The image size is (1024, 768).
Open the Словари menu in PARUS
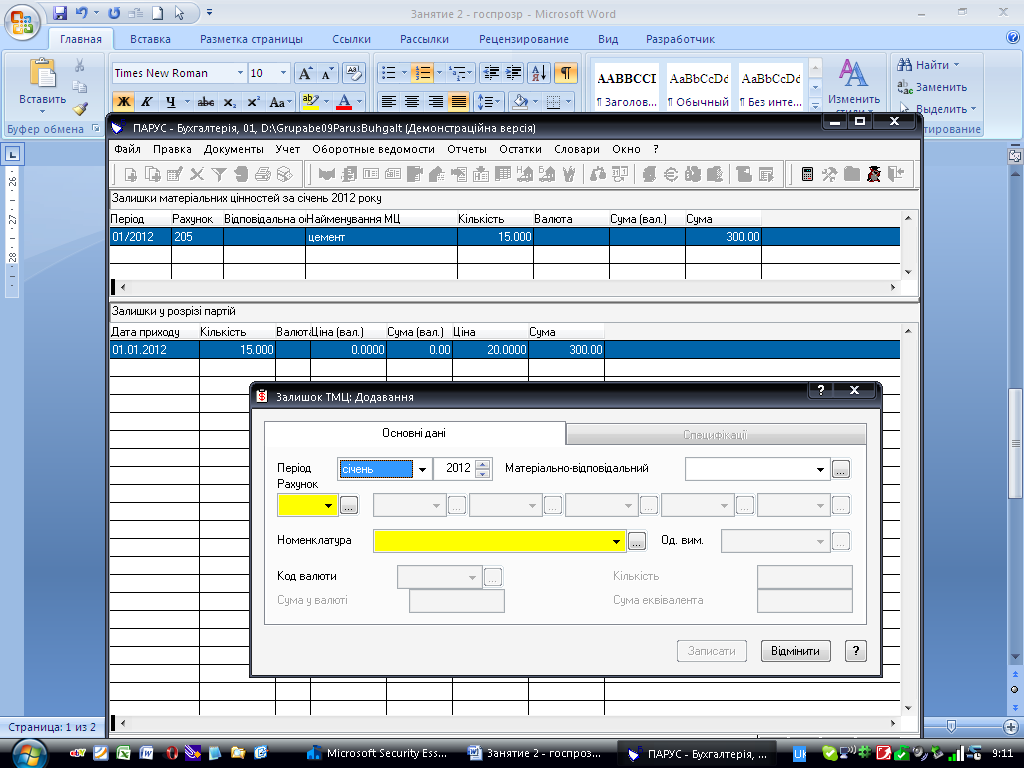pyautogui.click(x=577, y=149)
